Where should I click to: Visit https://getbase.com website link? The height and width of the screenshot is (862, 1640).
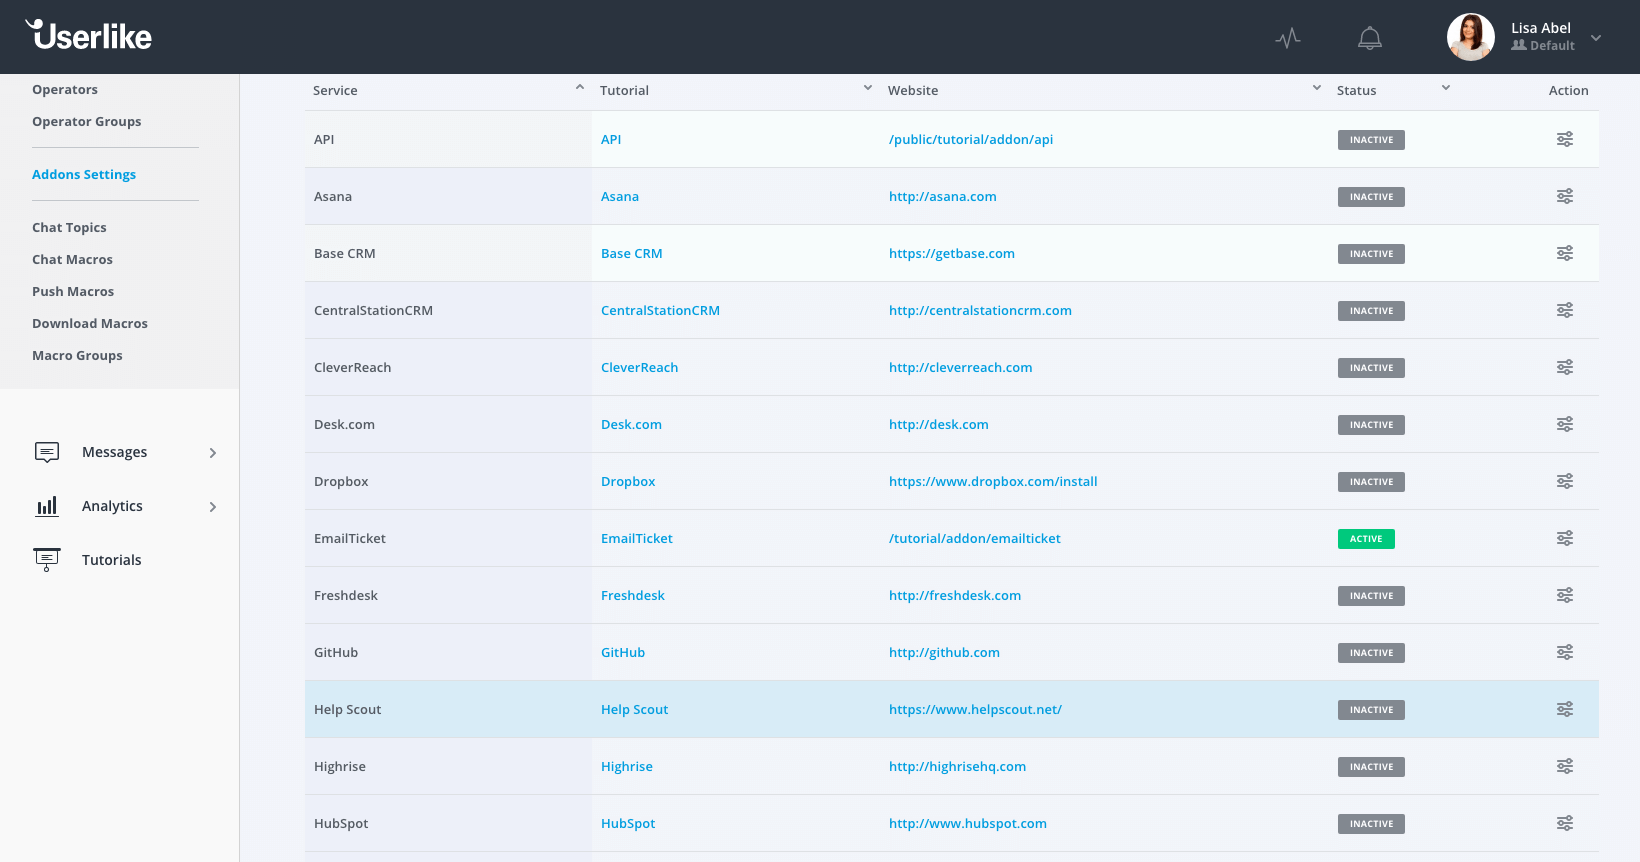952,253
